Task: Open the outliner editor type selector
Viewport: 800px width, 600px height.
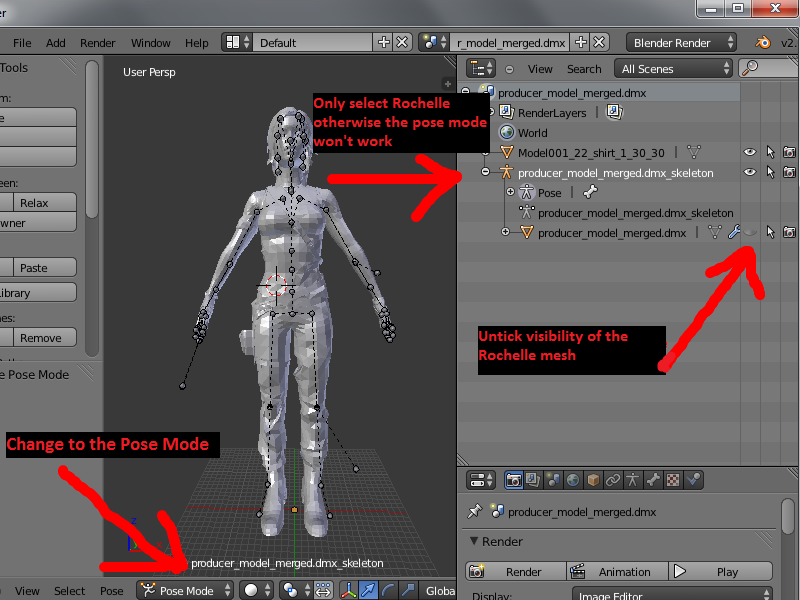Action: pos(481,68)
